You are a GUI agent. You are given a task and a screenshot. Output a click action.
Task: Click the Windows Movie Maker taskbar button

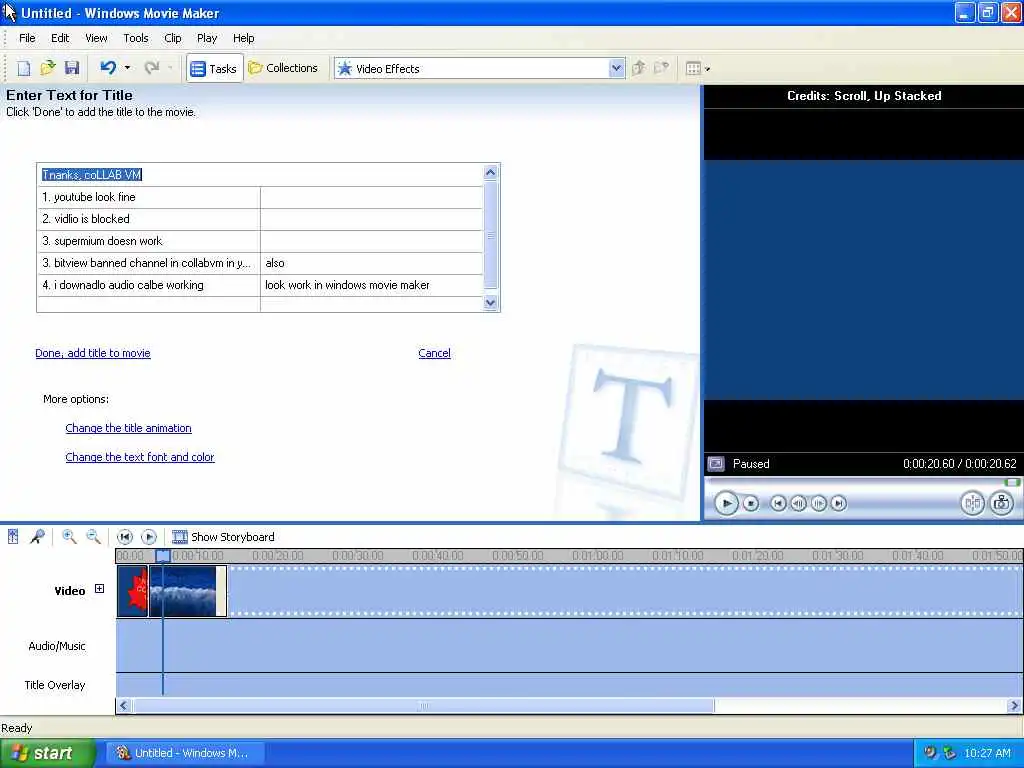[187, 753]
